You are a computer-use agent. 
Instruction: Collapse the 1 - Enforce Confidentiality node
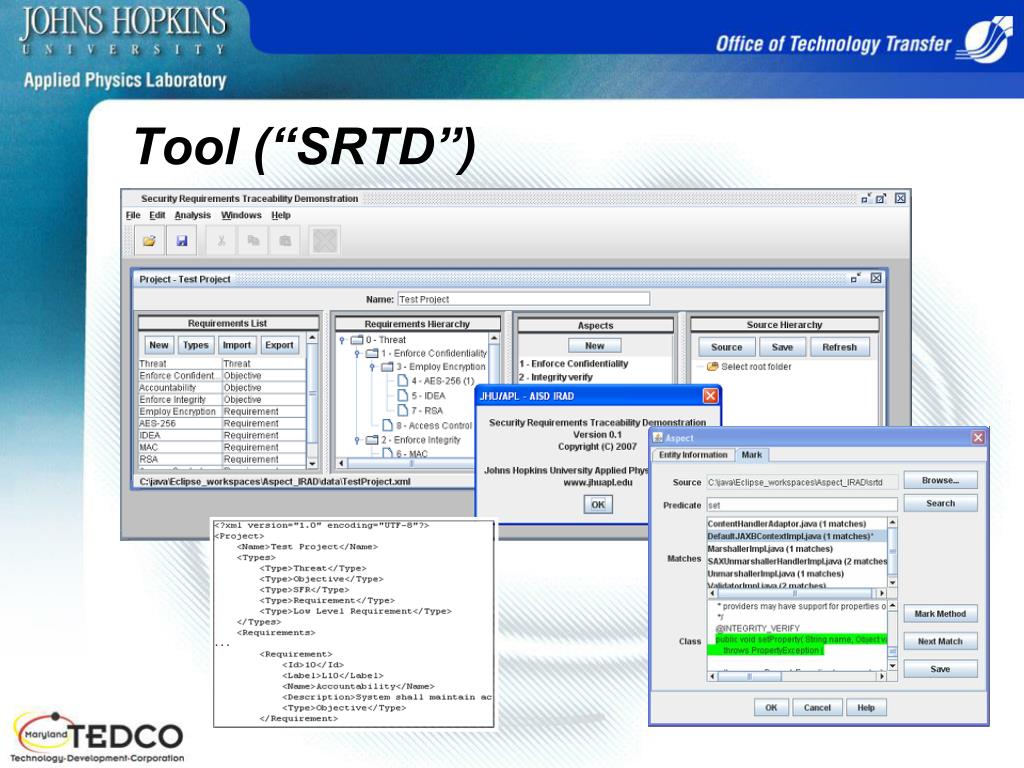(357, 353)
